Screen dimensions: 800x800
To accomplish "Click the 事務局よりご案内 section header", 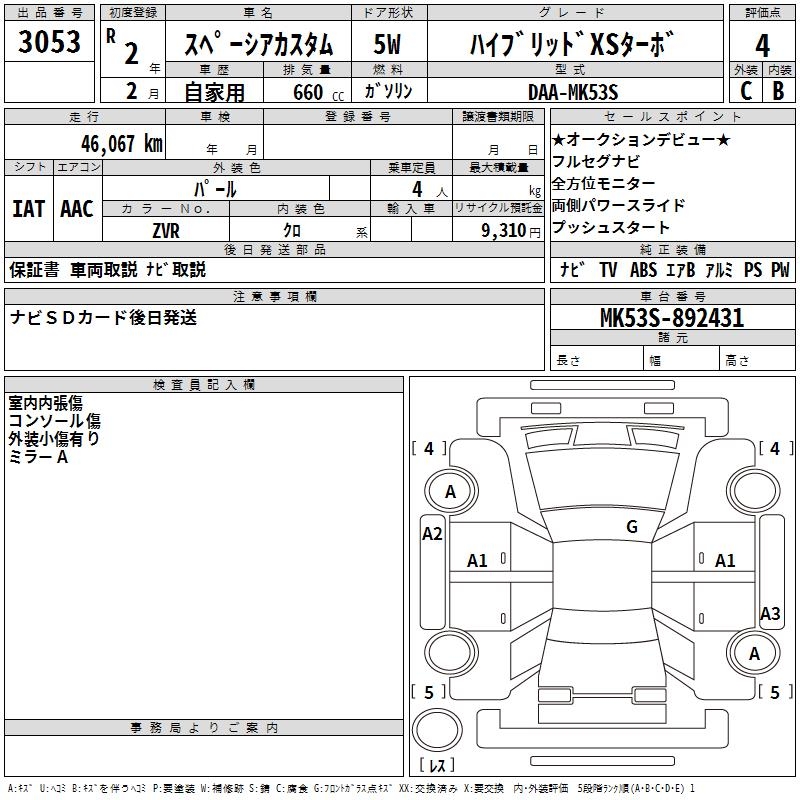I will (x=204, y=728).
